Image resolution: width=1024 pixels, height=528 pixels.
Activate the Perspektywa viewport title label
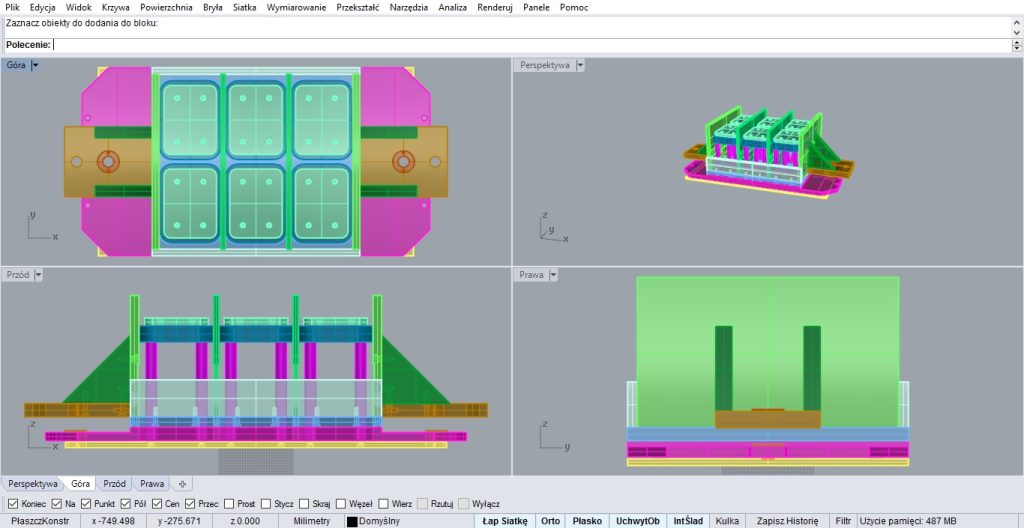pyautogui.click(x=545, y=65)
